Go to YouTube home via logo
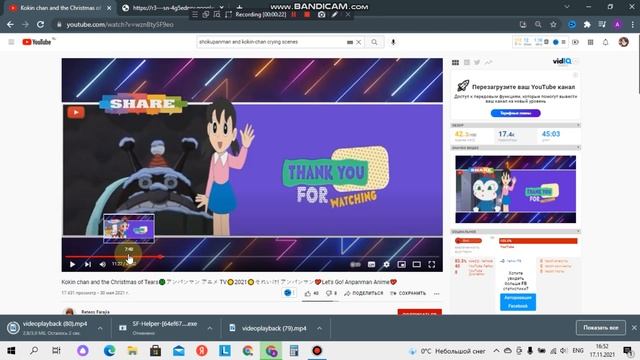 [x=37, y=42]
